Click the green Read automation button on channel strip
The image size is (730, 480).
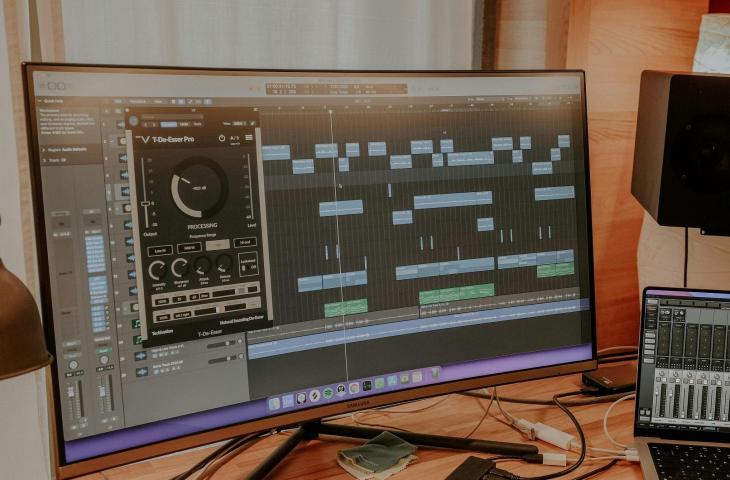tap(103, 351)
